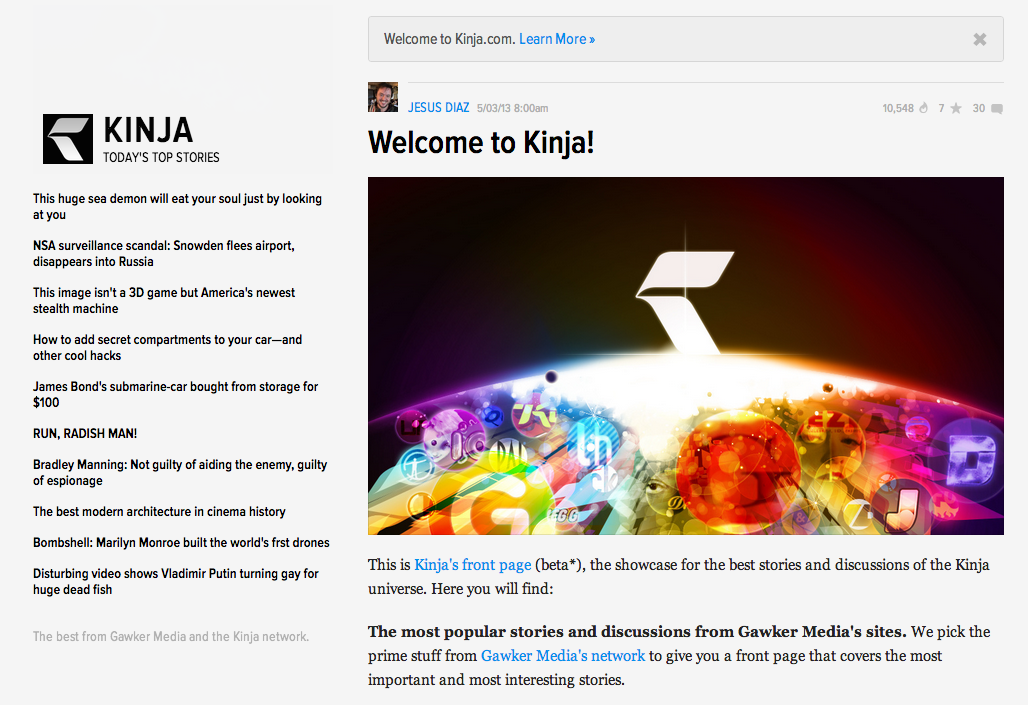Click the 30 comments count
The width and height of the screenshot is (1028, 705).
coord(979,108)
